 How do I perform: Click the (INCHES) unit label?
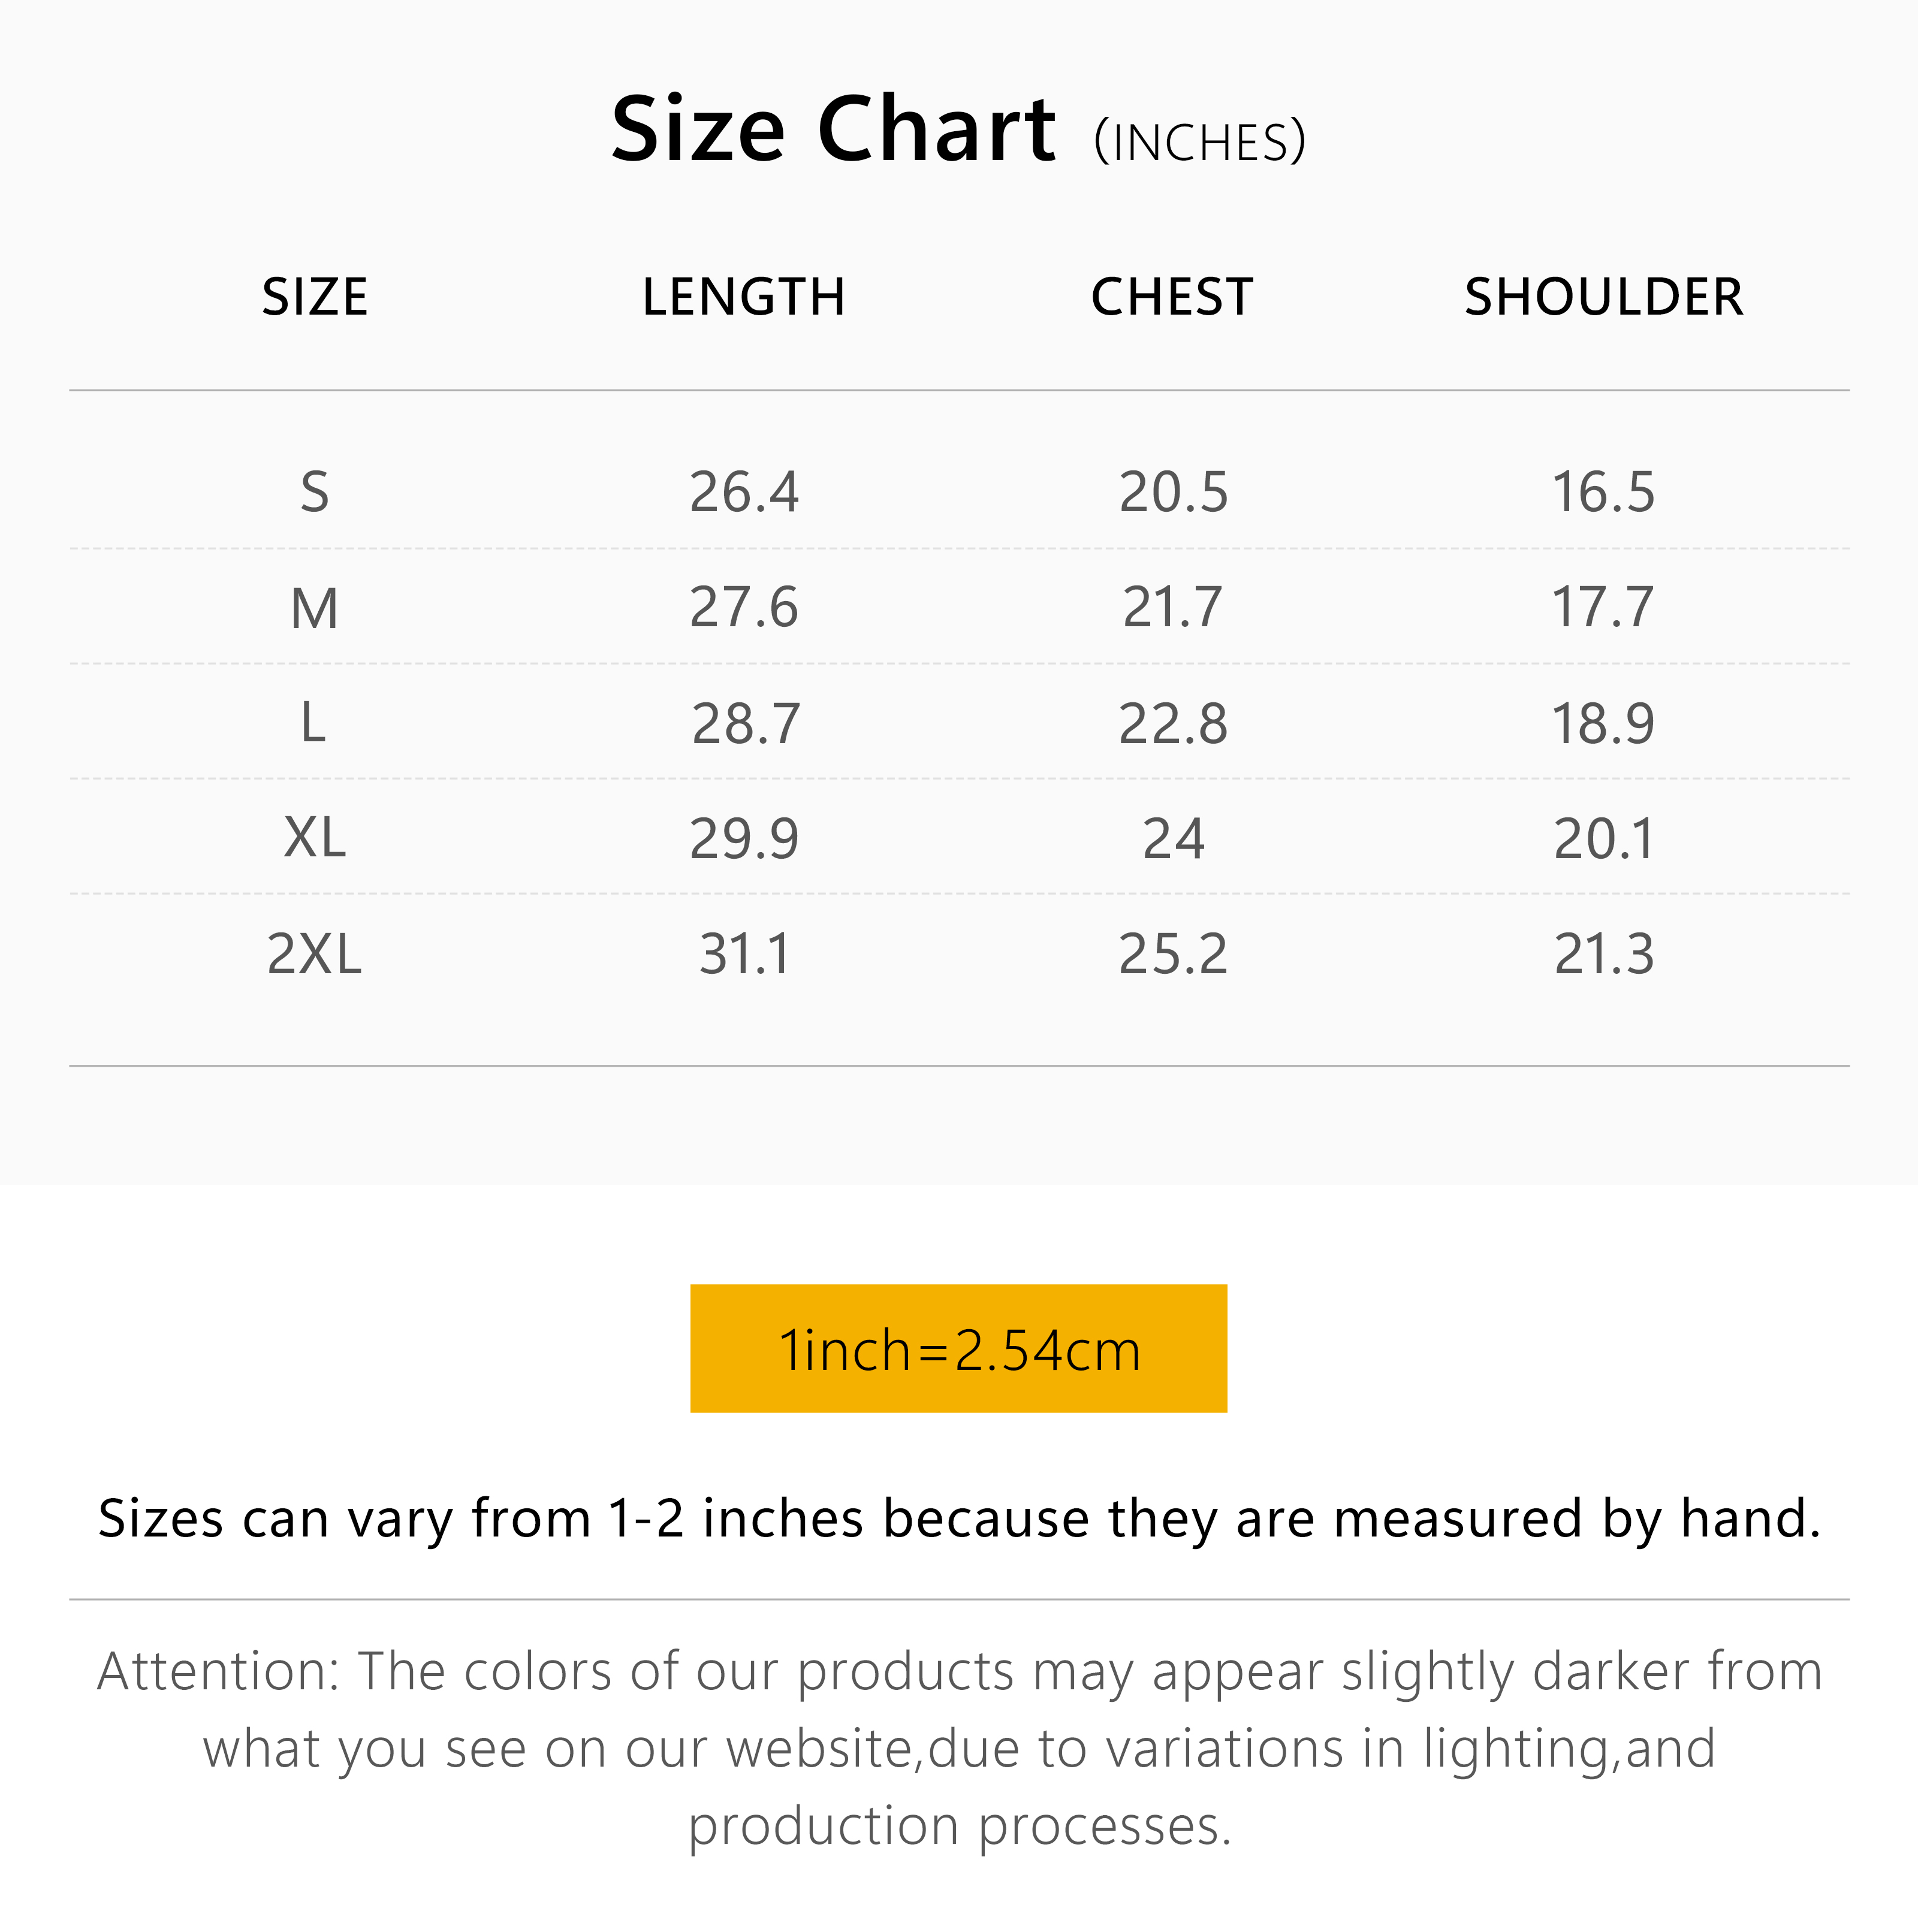[1199, 142]
